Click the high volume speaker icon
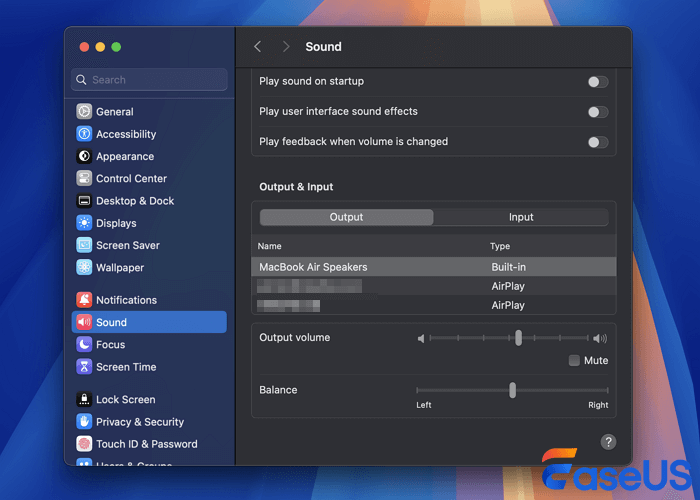The width and height of the screenshot is (700, 500). [600, 339]
